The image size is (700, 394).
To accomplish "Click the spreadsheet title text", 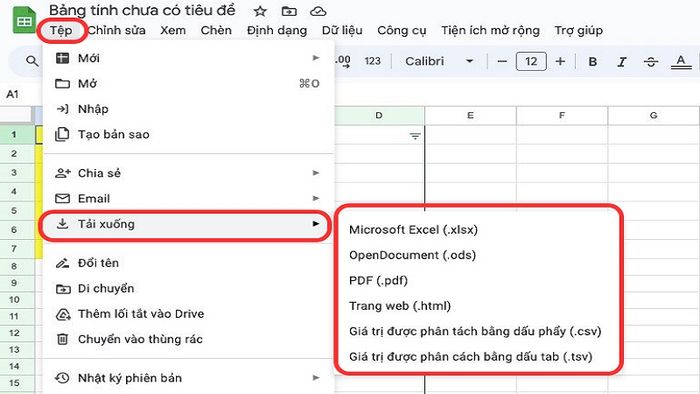I will [142, 10].
